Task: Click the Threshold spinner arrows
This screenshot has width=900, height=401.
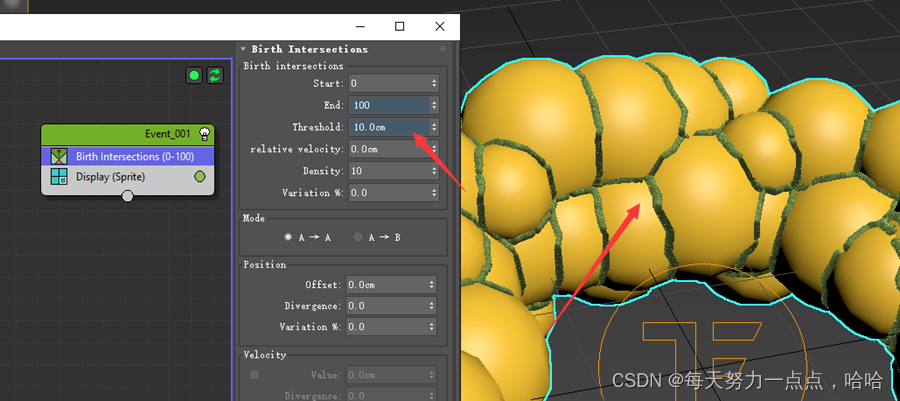Action: pos(435,127)
